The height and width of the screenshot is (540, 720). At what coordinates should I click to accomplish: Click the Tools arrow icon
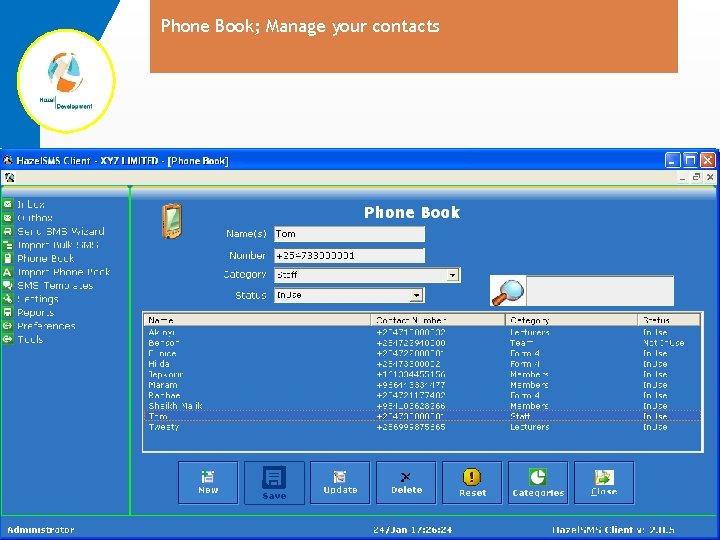(x=8, y=339)
